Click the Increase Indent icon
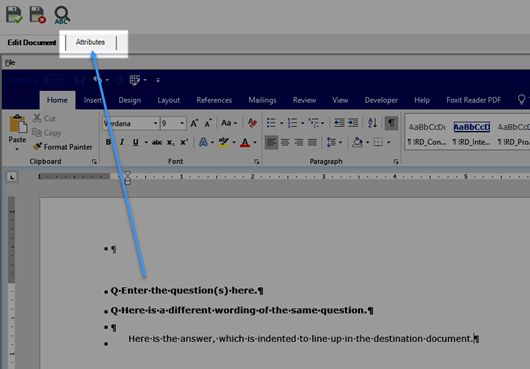Screen dimensions: 530x369 coord(353,123)
